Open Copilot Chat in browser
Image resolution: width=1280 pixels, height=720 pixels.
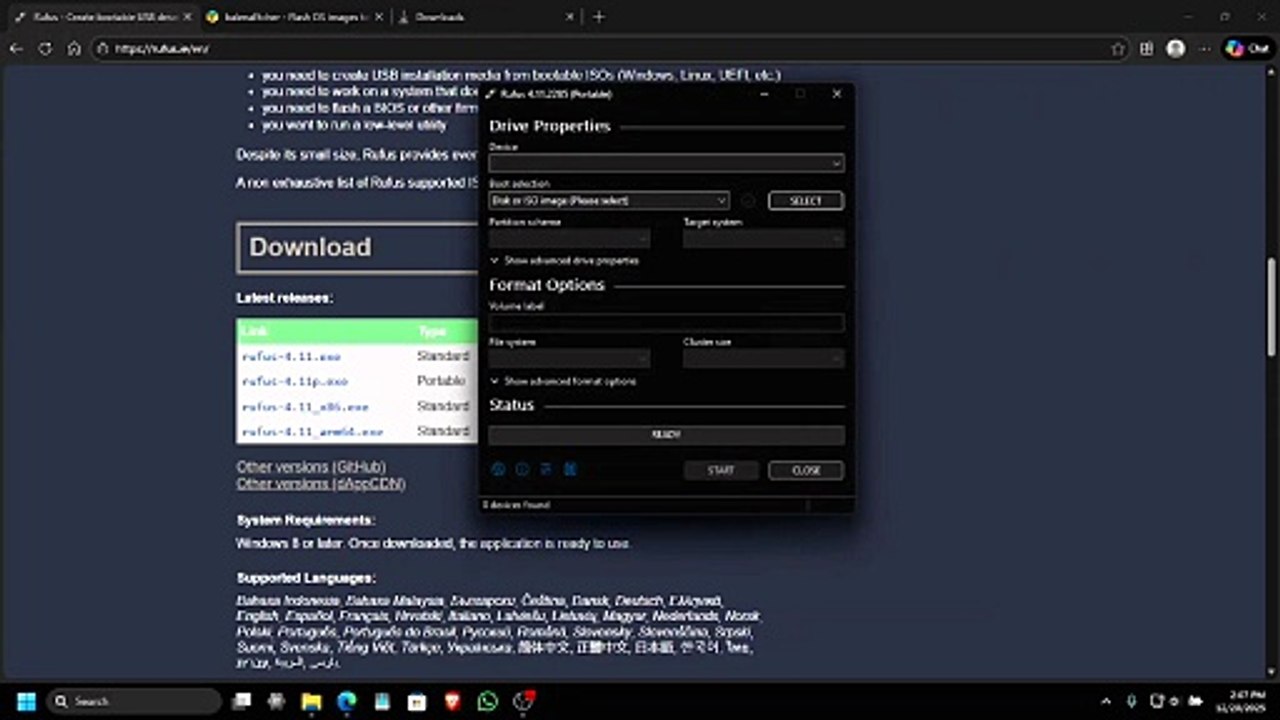(x=1247, y=48)
